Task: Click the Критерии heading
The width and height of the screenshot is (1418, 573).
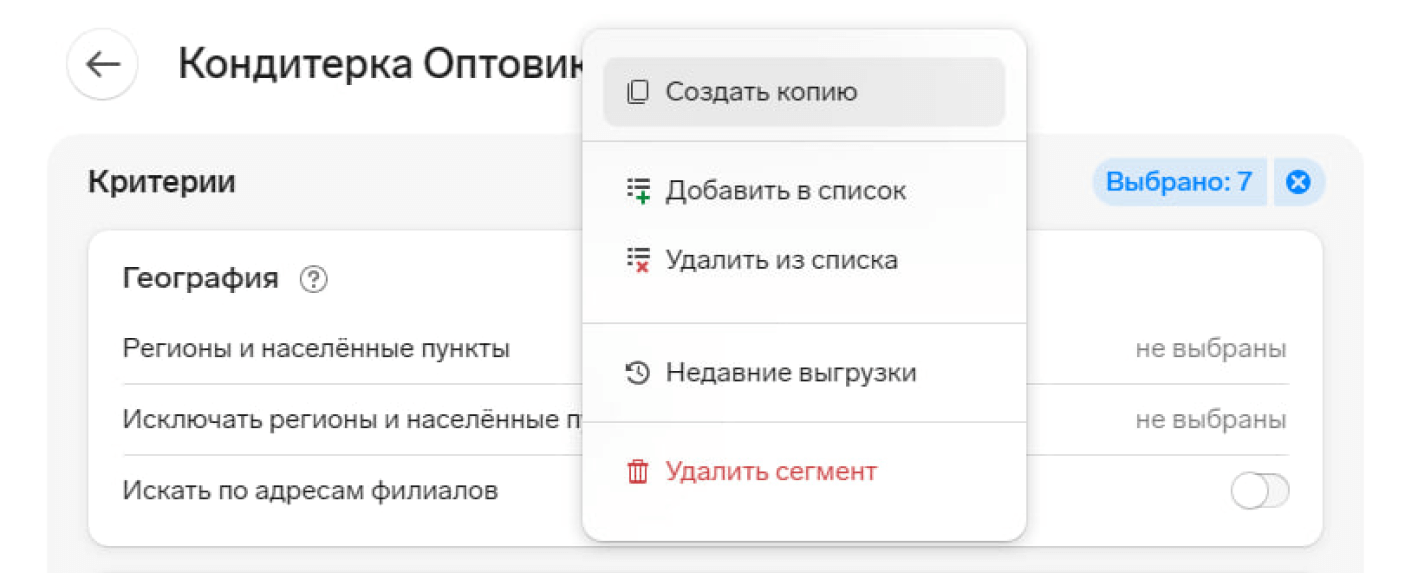Action: coord(162,182)
